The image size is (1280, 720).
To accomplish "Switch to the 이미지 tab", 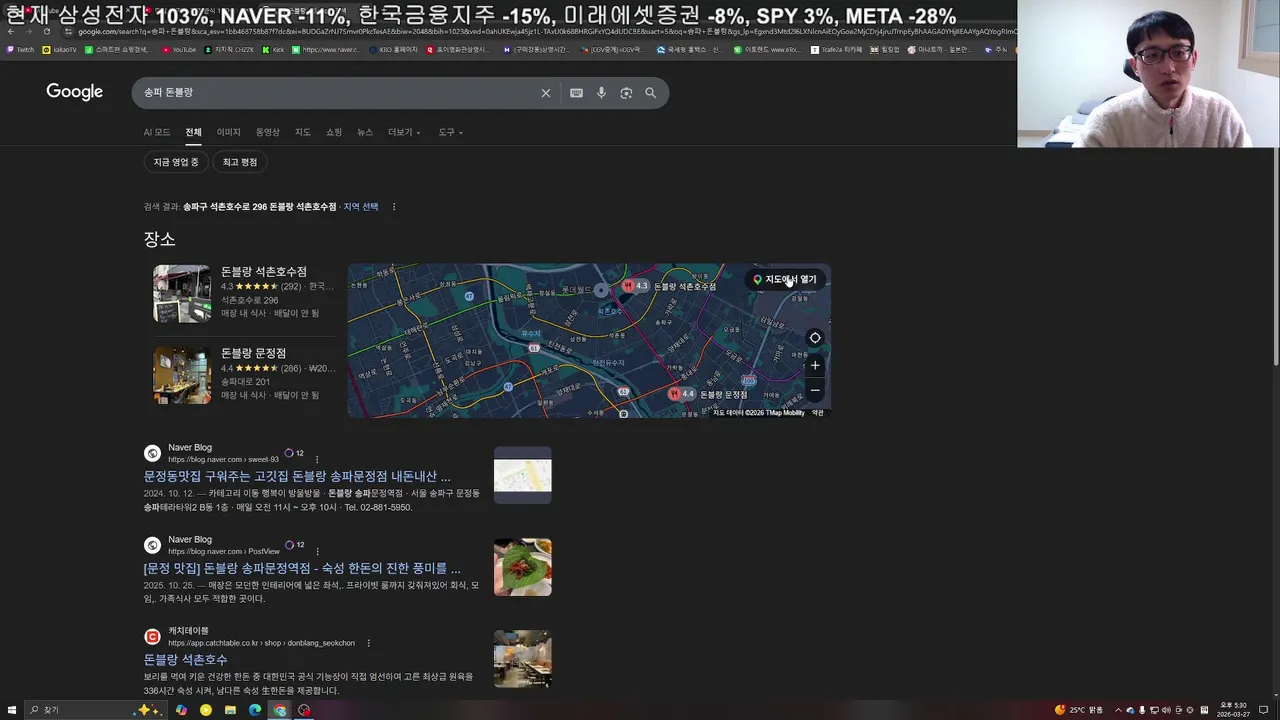I will (229, 132).
